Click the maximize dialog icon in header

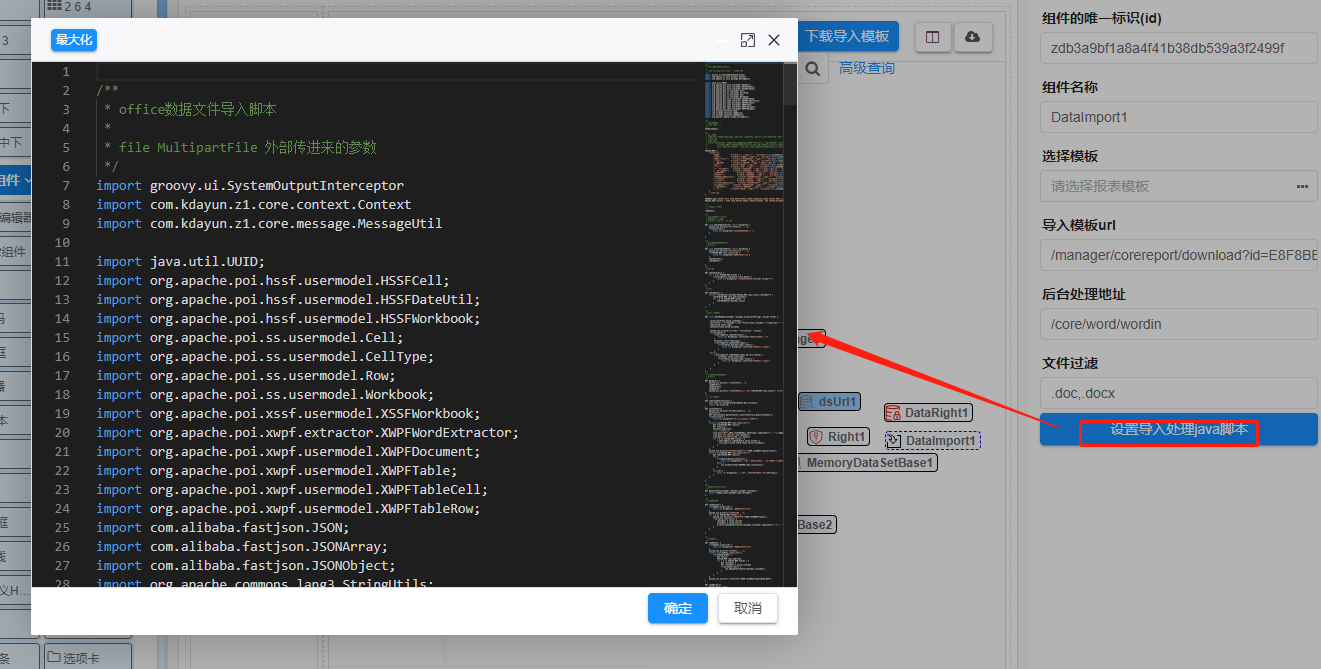click(747, 40)
